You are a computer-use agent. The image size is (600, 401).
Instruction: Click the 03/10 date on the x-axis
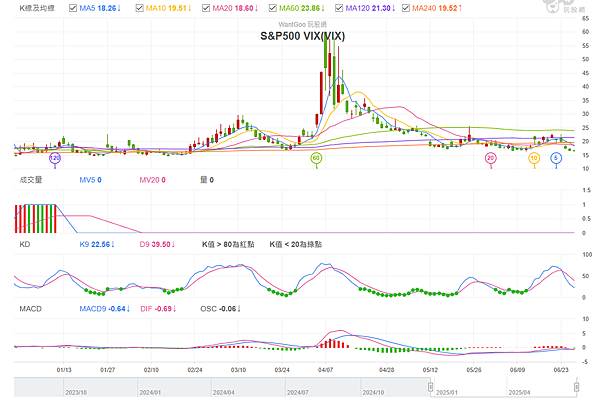coord(238,370)
